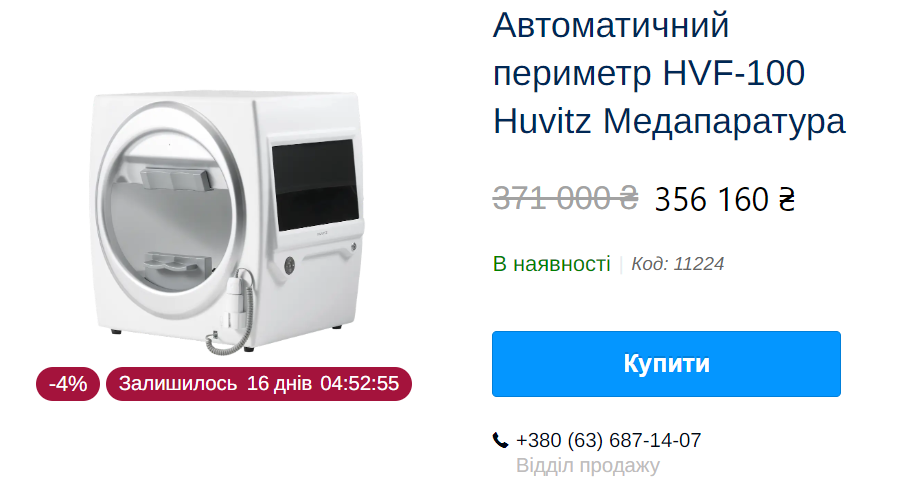Viewport: 900px width, 488px height.
Task: Click the hryvnia symbol after 356 160
Action: pos(786,199)
